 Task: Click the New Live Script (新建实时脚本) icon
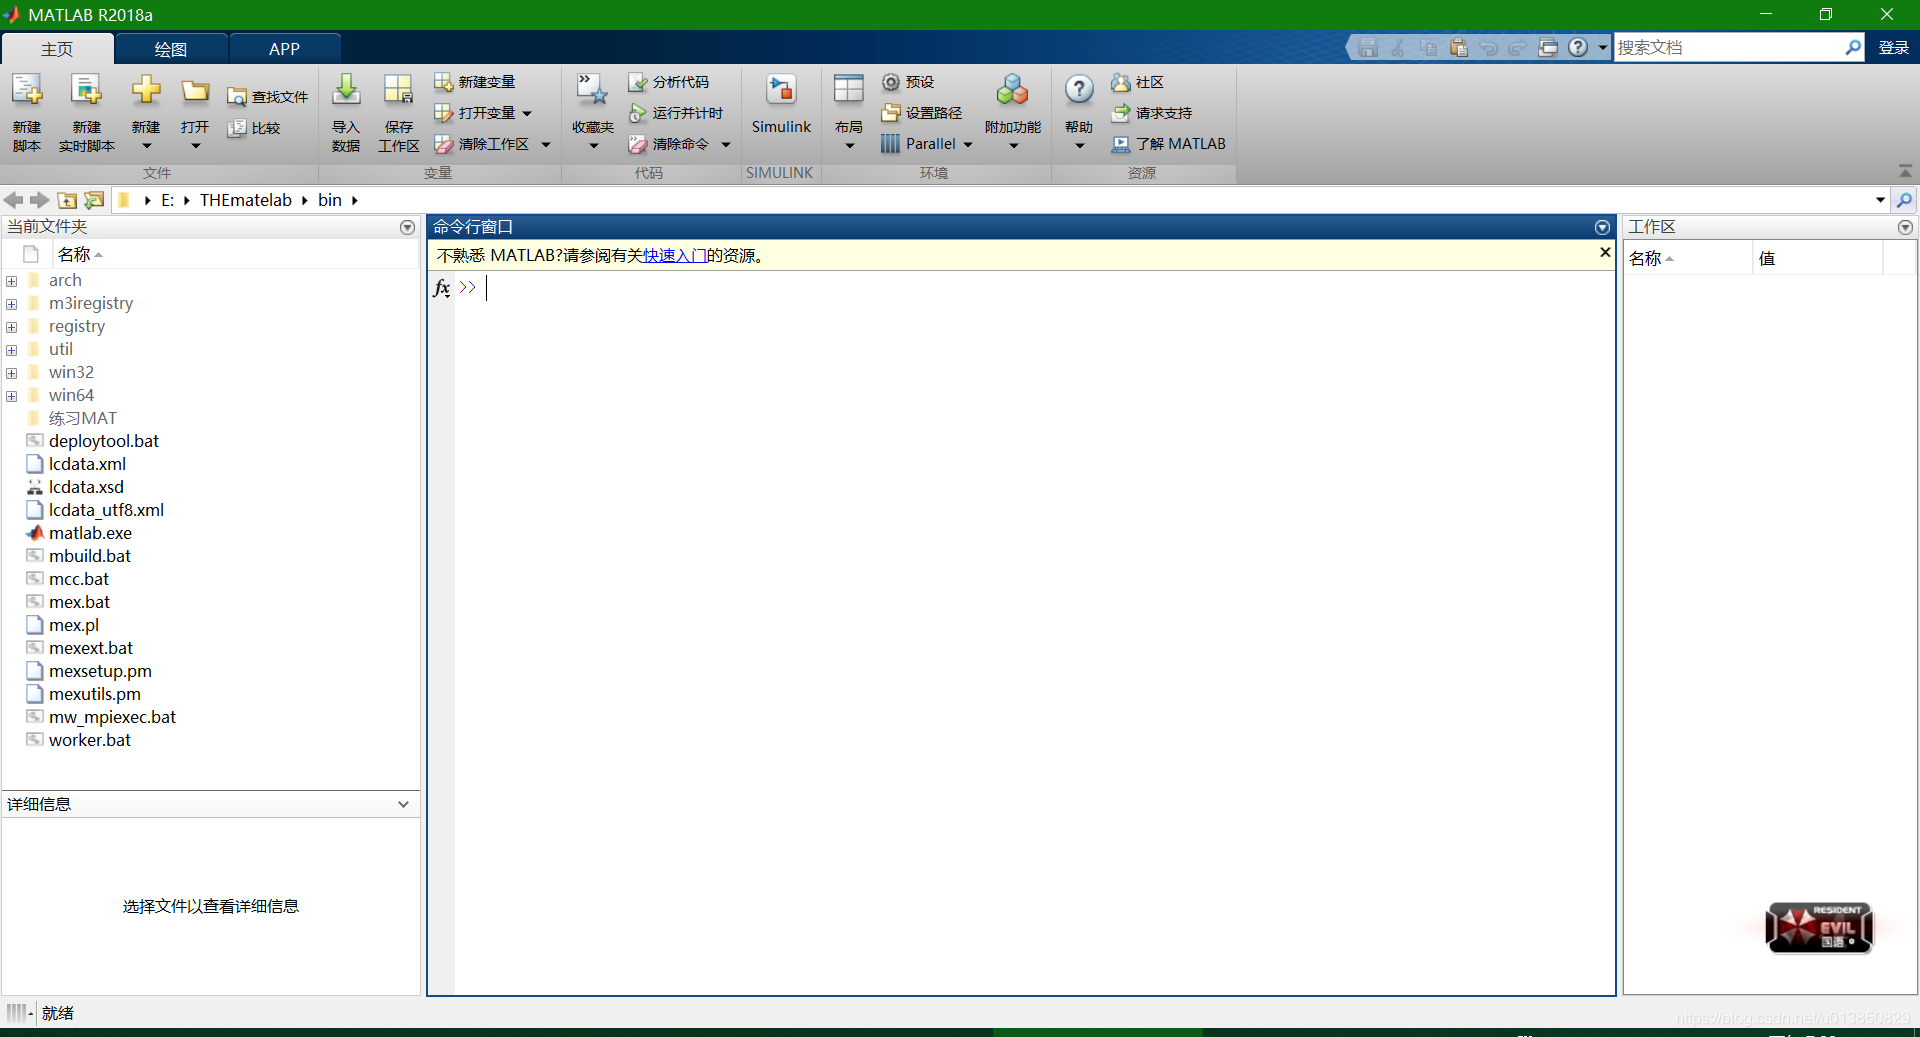[x=87, y=91]
